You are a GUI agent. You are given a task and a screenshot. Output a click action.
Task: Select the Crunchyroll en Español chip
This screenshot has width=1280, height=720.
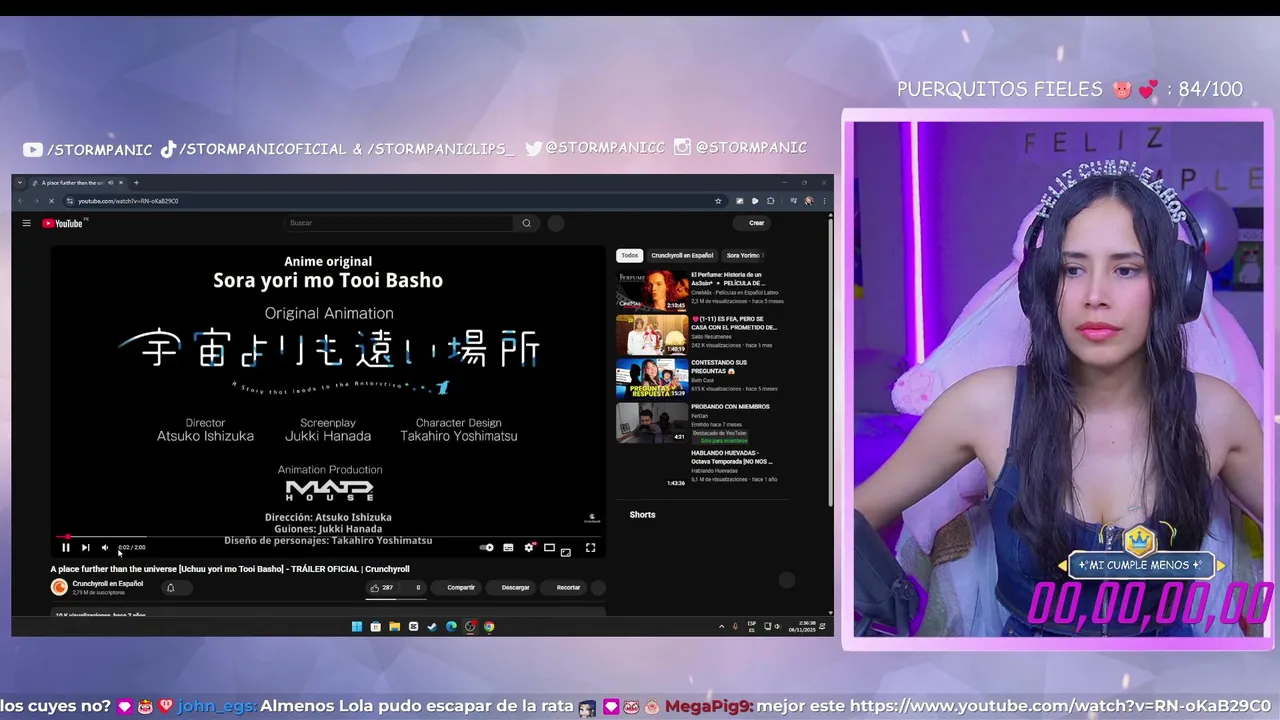click(682, 255)
